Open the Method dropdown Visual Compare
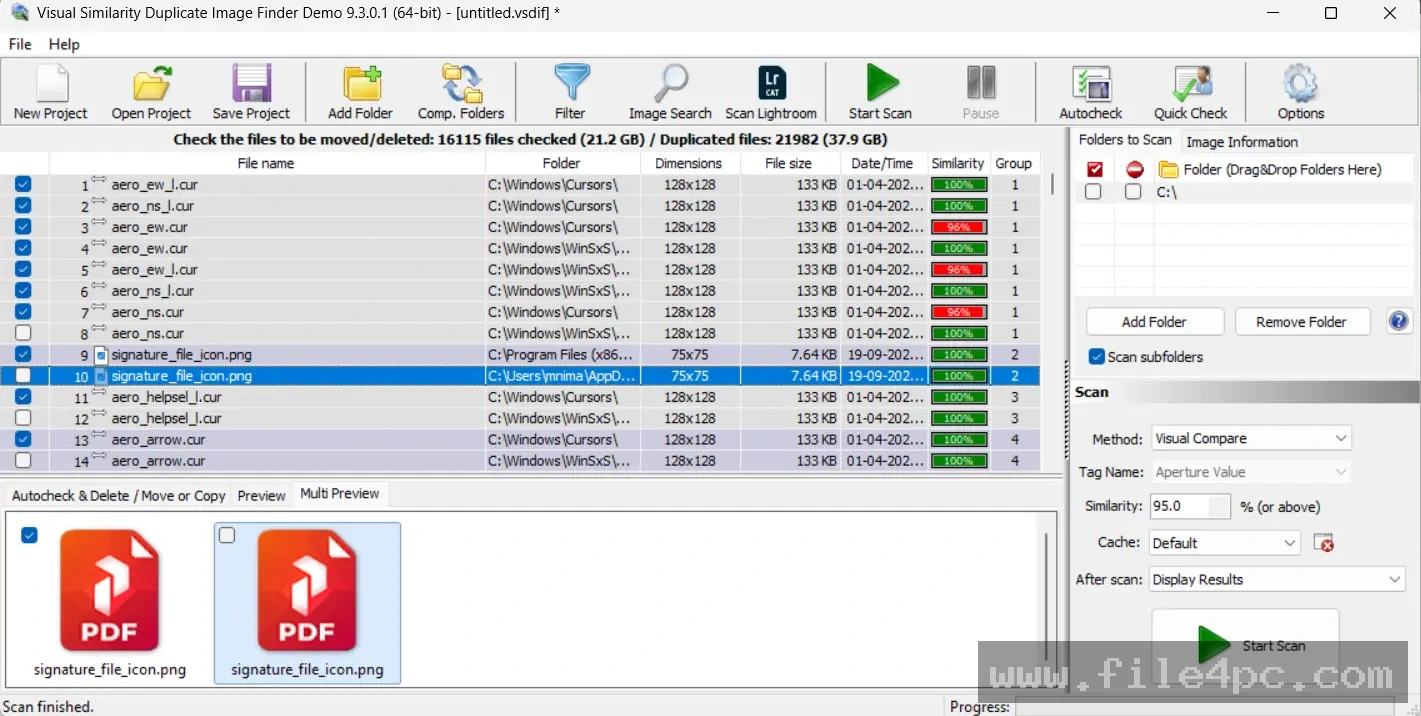 pyautogui.click(x=1250, y=438)
